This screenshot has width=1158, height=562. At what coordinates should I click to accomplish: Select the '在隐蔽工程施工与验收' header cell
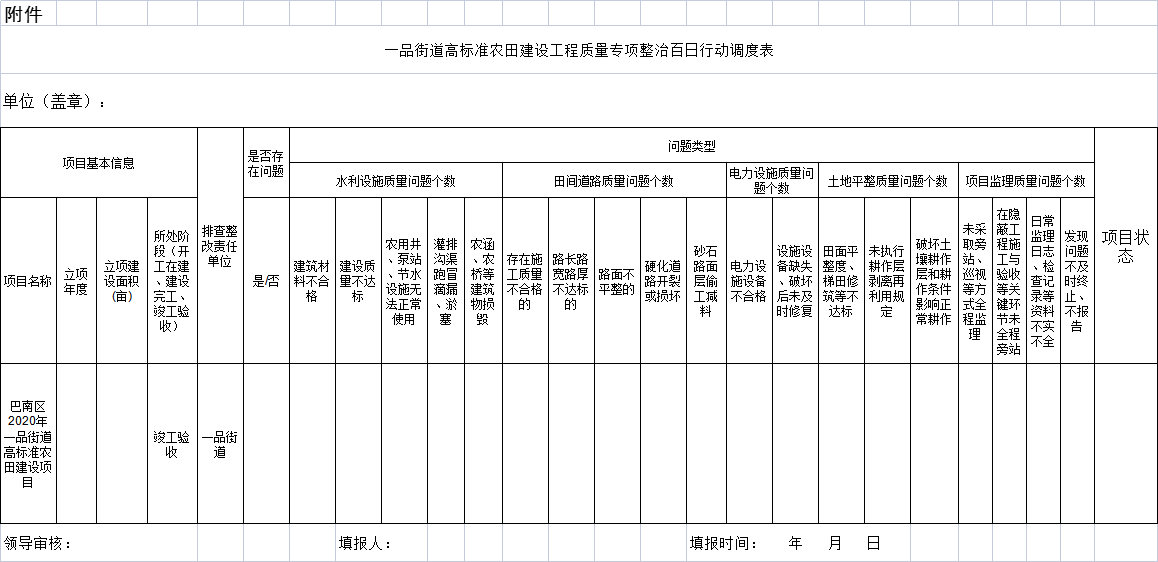pyautogui.click(x=1009, y=281)
